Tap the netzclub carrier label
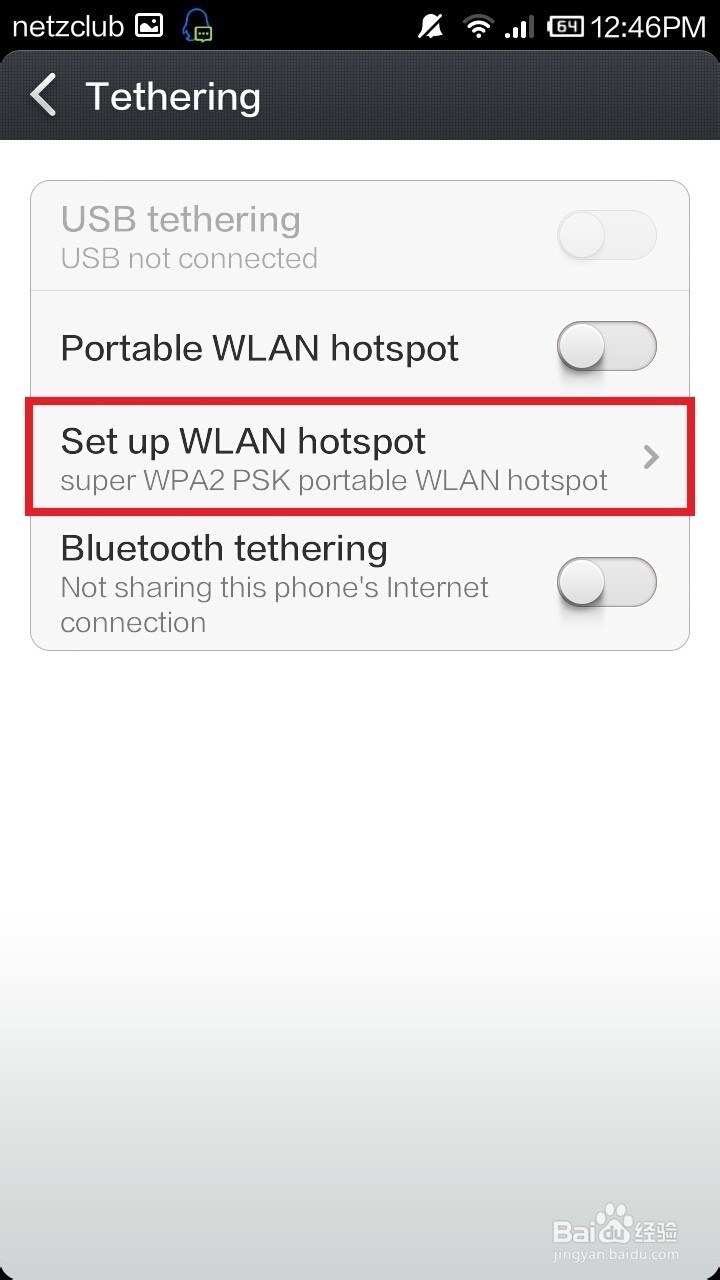Image resolution: width=720 pixels, height=1280 pixels. pos(68,26)
